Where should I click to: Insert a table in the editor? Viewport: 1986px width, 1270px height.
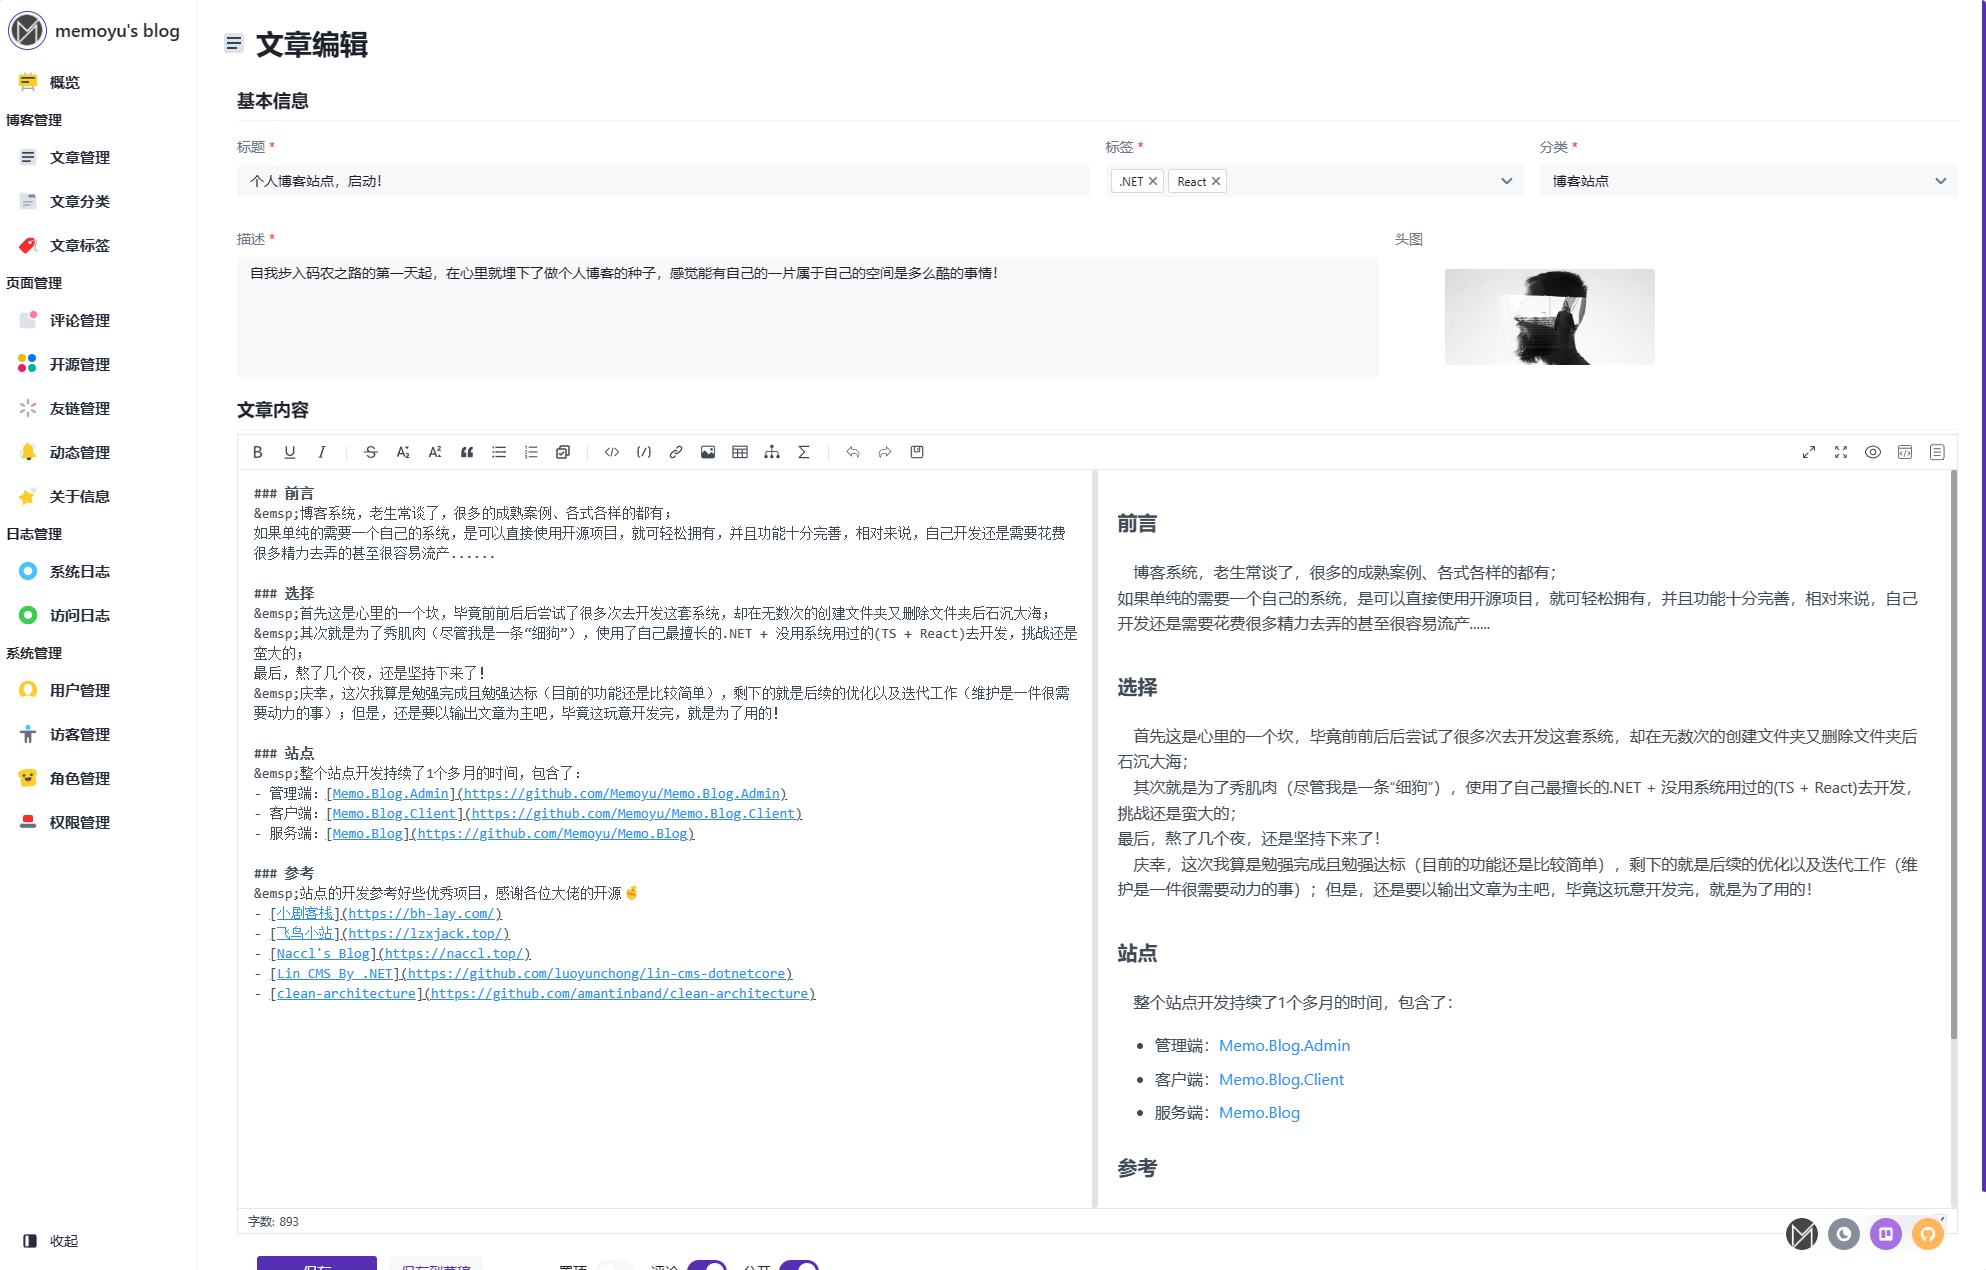click(x=740, y=452)
